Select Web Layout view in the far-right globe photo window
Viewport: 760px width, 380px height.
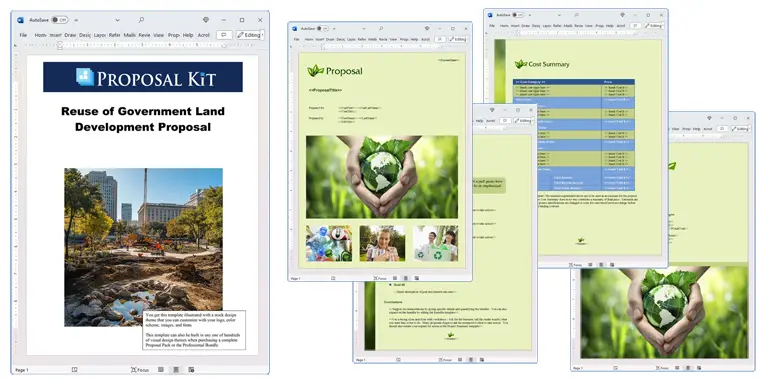(699, 368)
